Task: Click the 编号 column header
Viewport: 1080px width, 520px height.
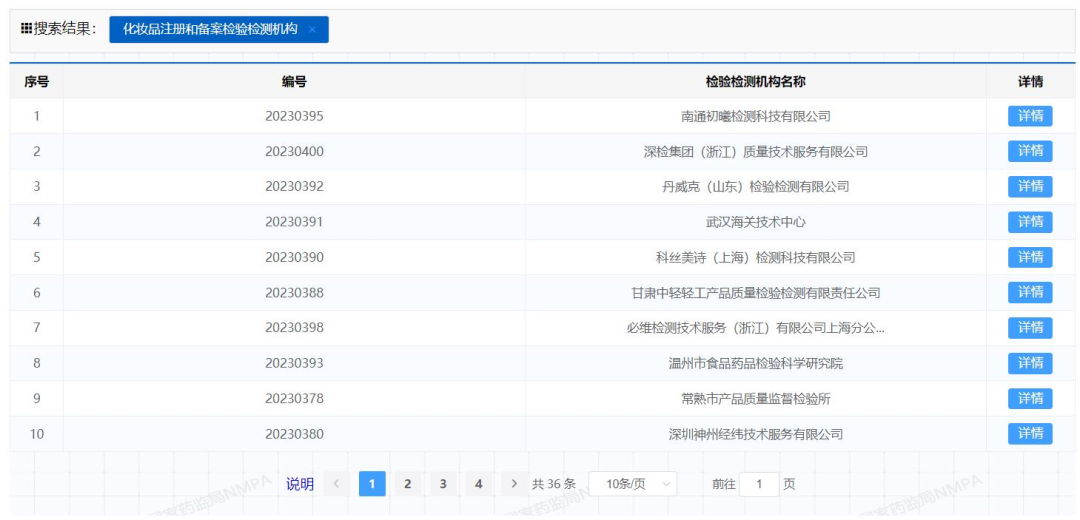Action: click(294, 82)
